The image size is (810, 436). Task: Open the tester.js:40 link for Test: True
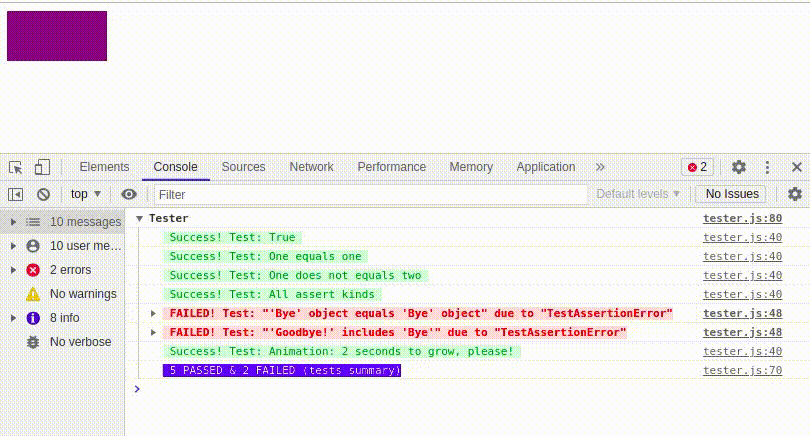[742, 237]
